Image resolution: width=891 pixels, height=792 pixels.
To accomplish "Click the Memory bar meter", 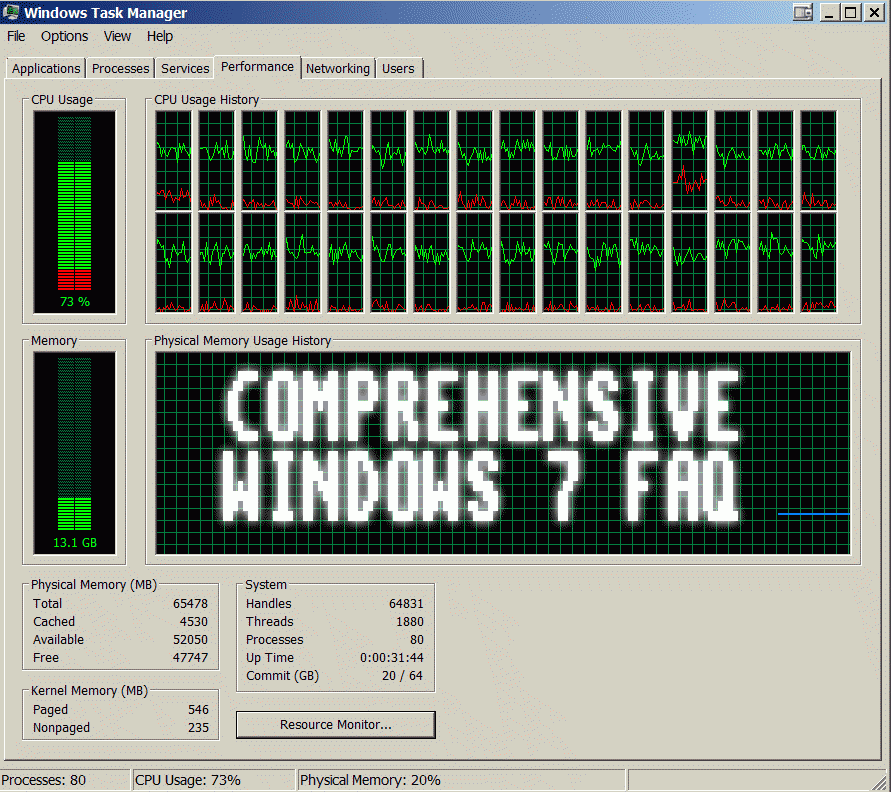I will pyautogui.click(x=74, y=453).
